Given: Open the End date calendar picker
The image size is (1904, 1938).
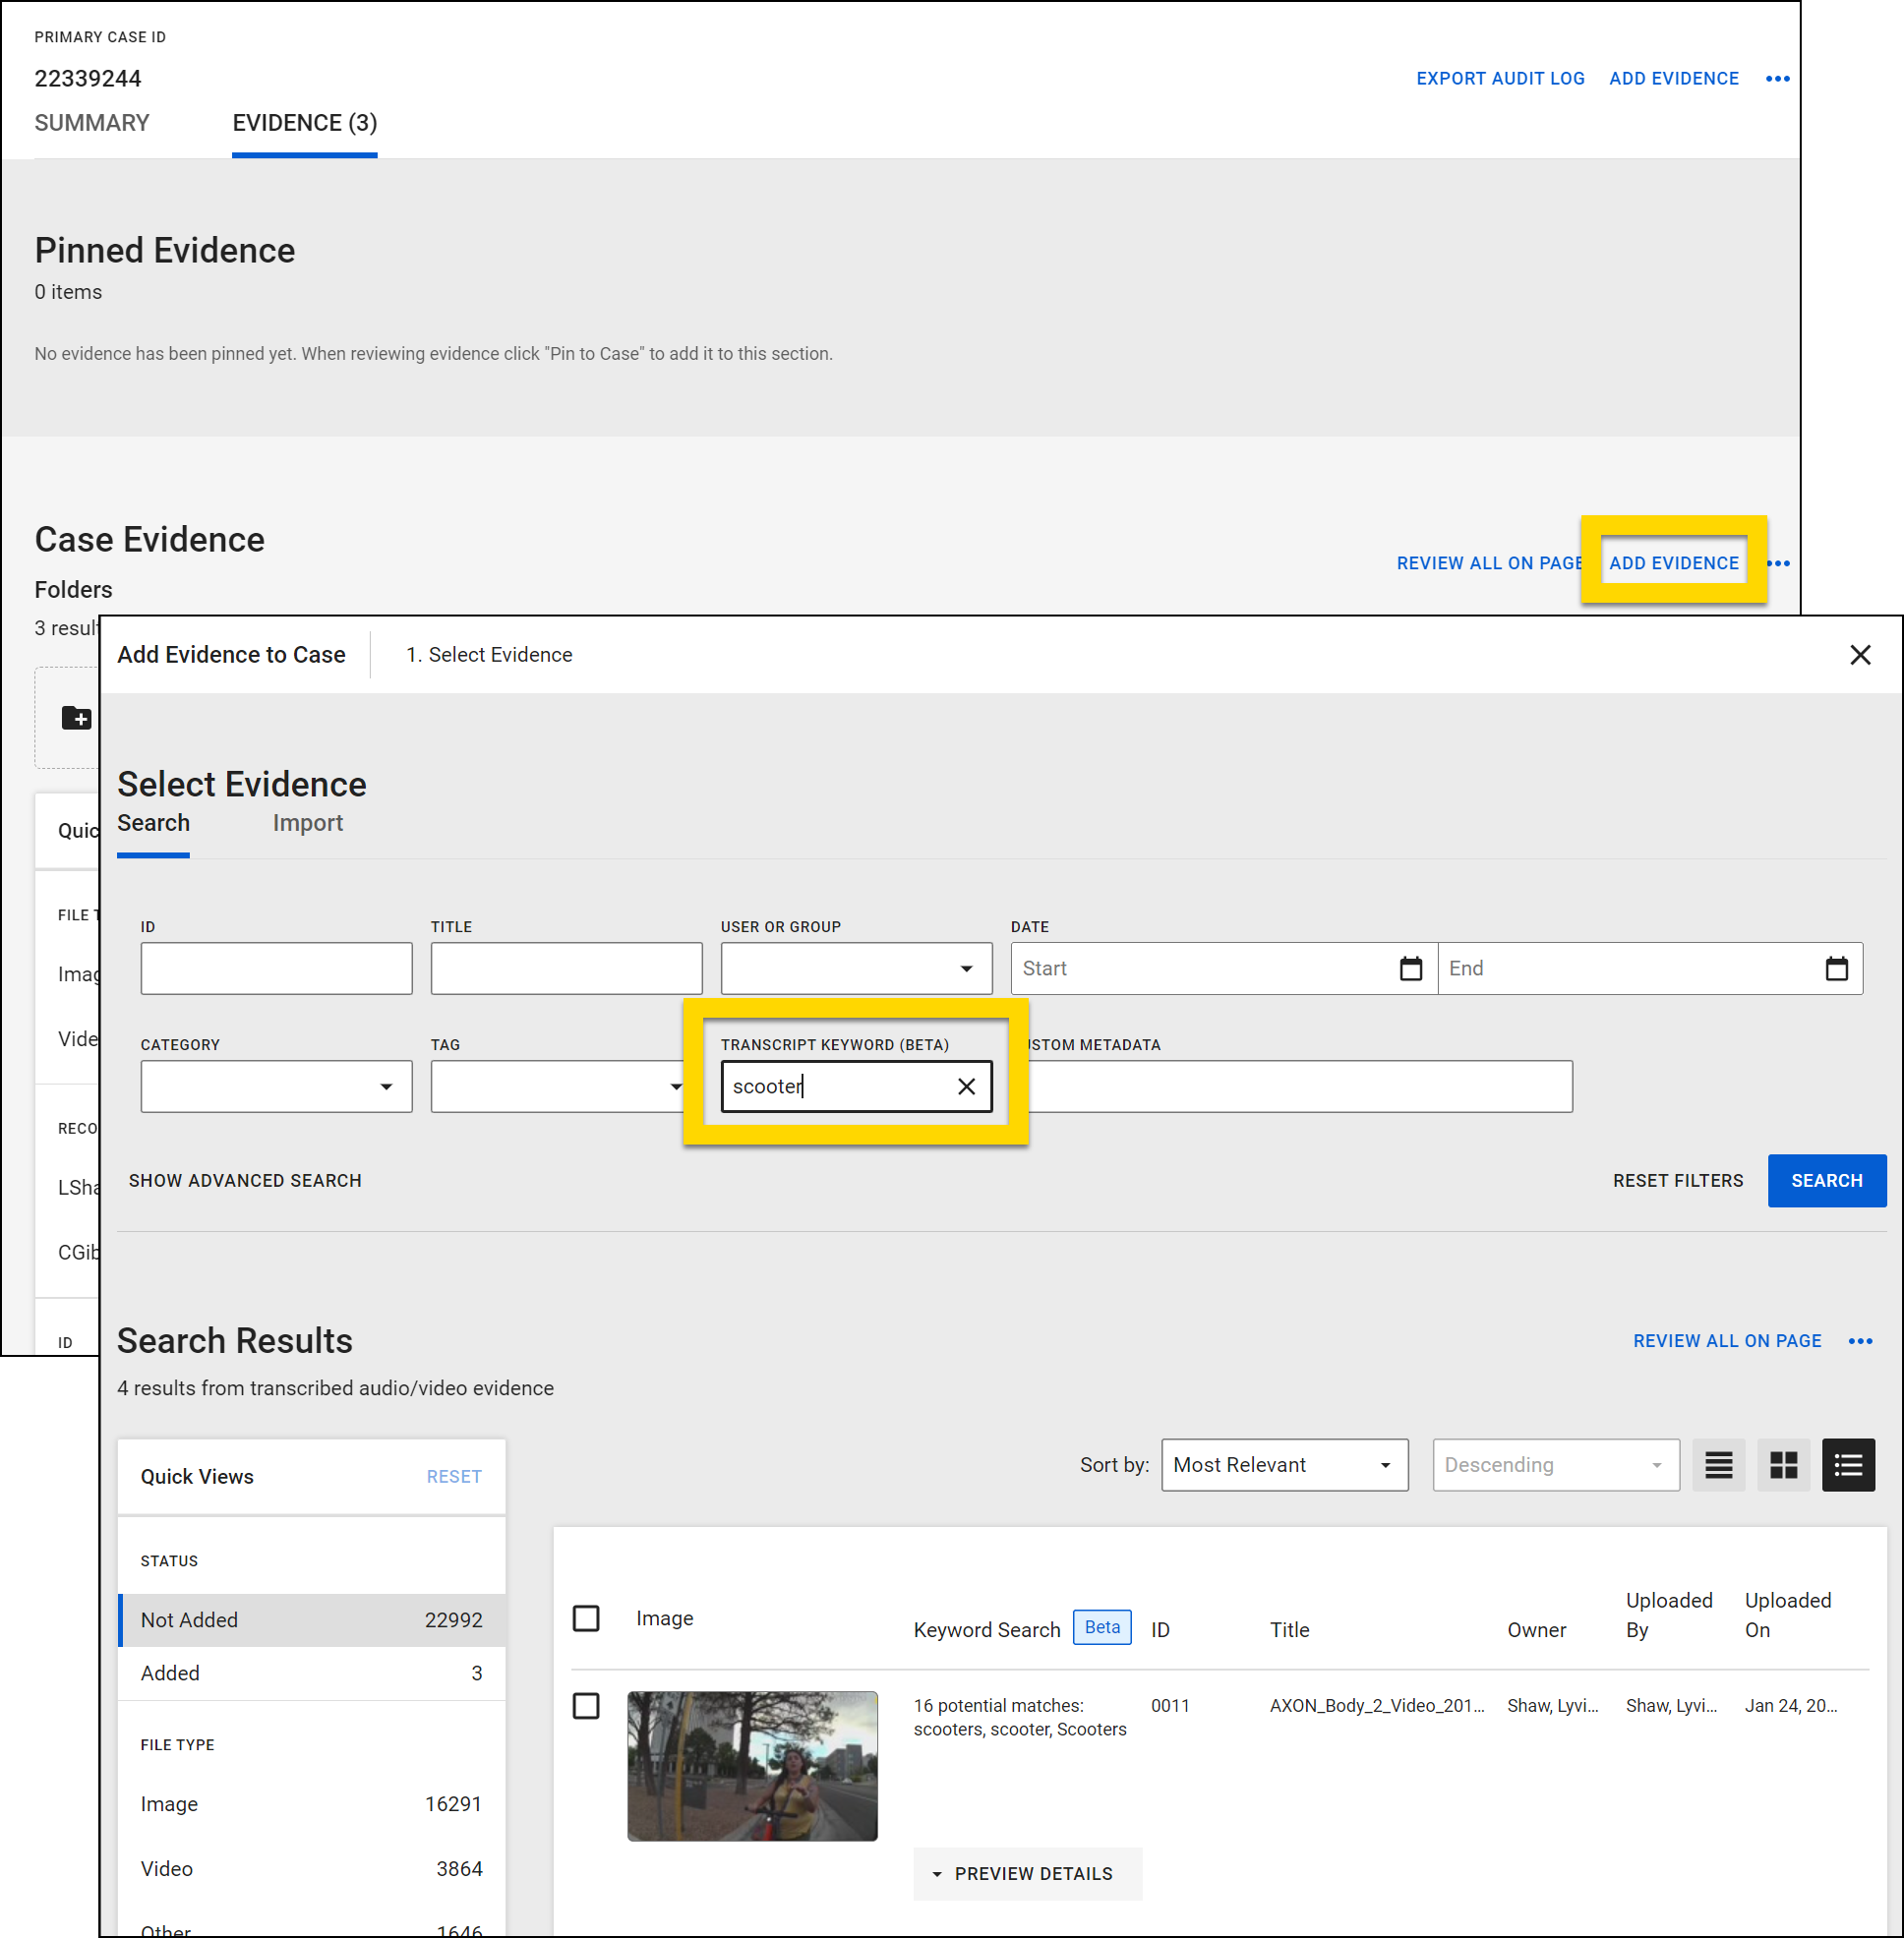Looking at the screenshot, I should coord(1836,968).
